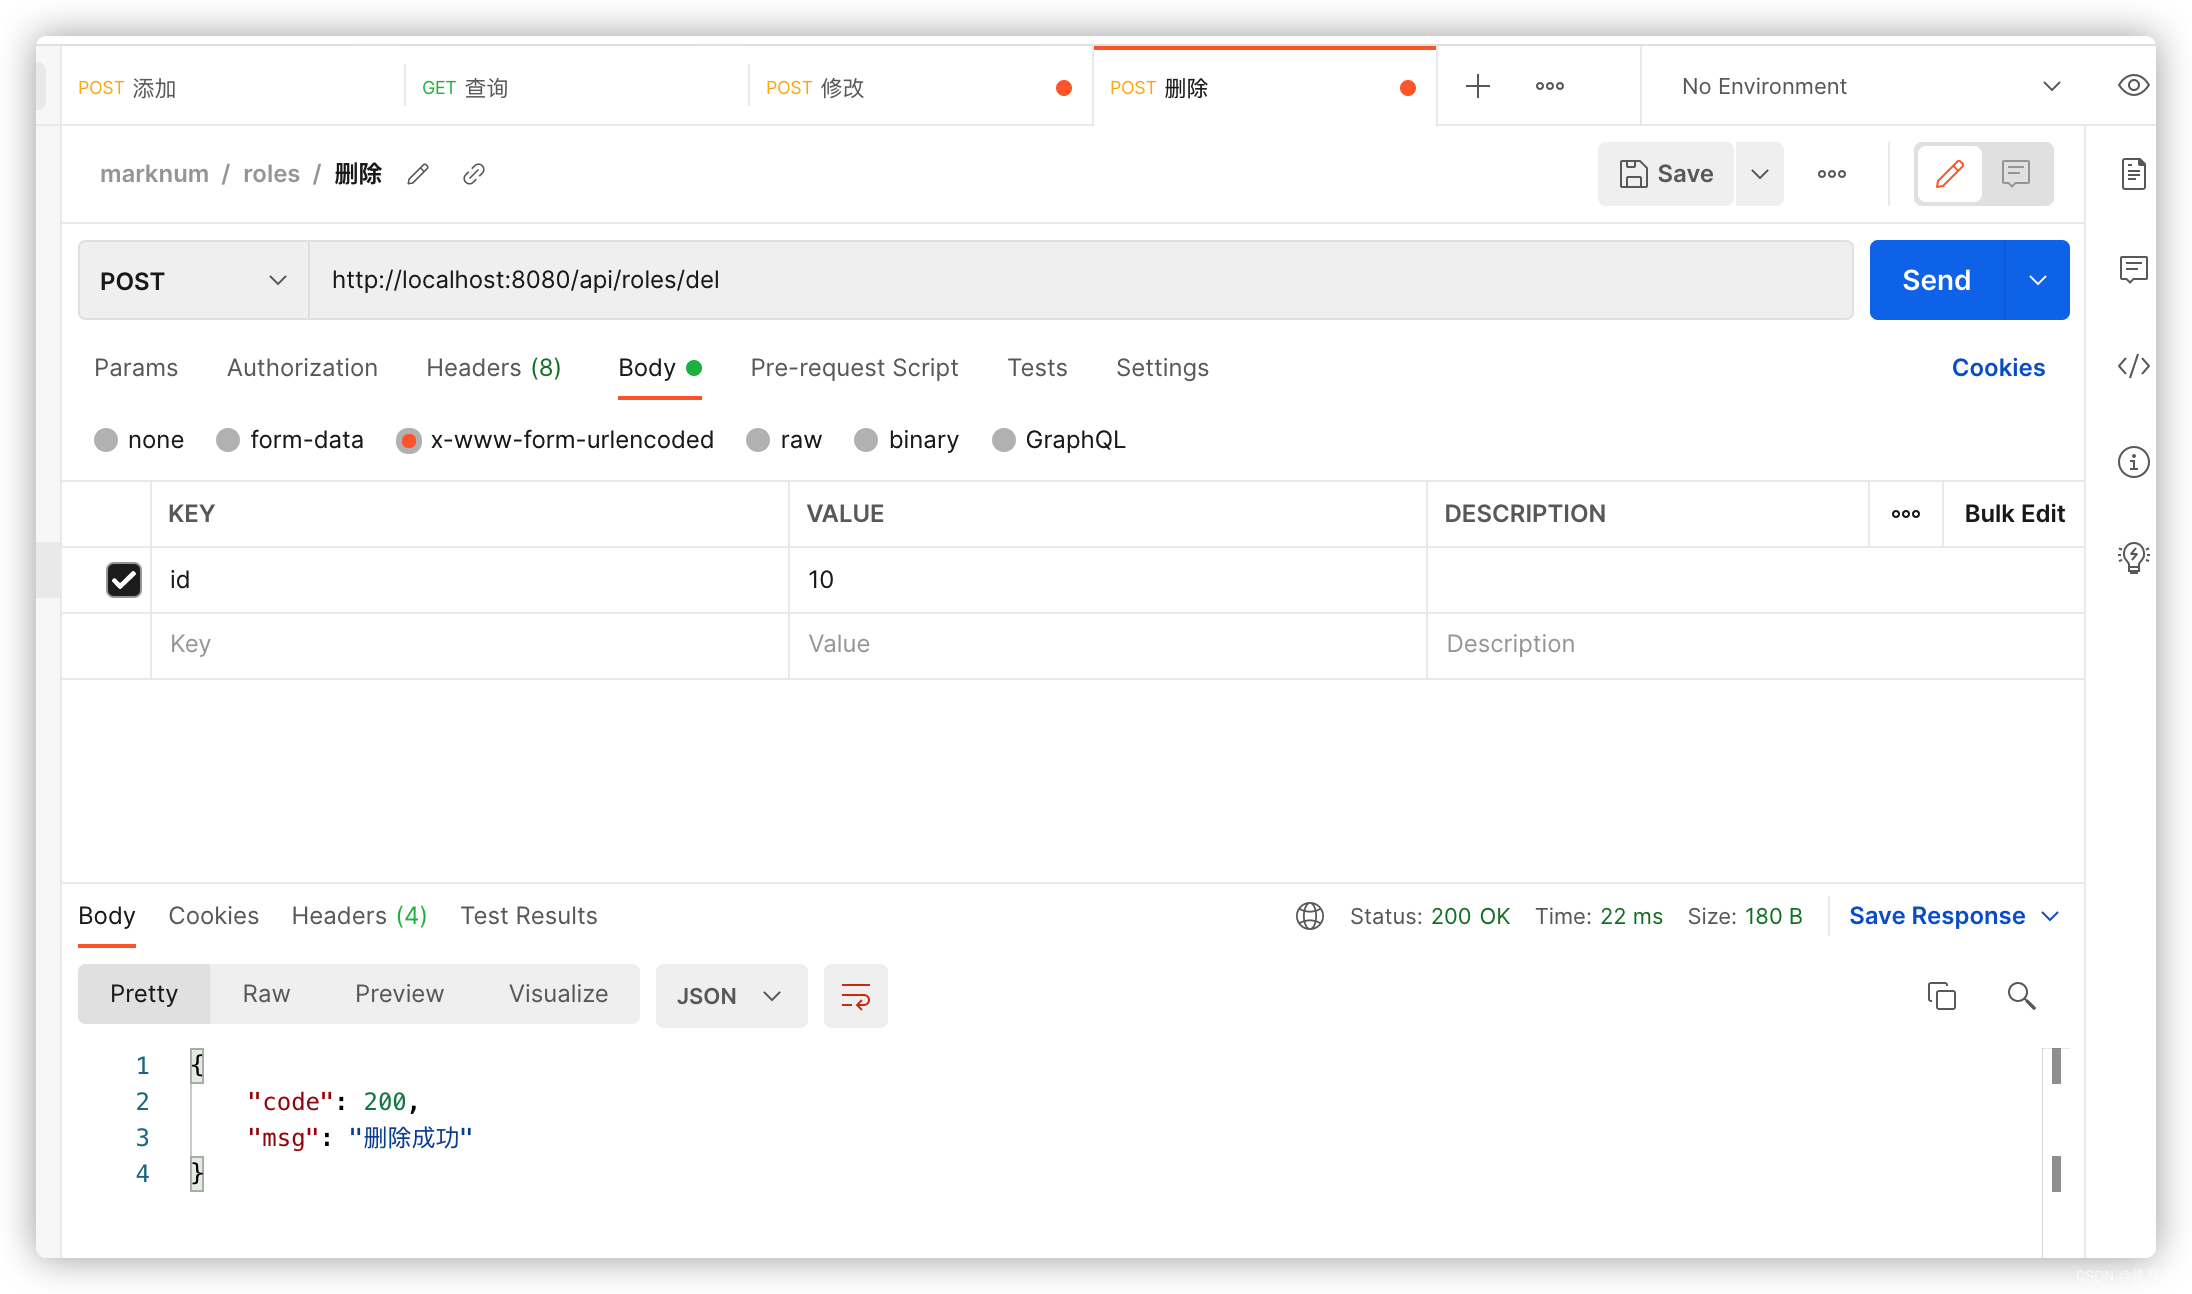Uncheck the id parameter row
Screen dimensions: 2192x1294
124,579
